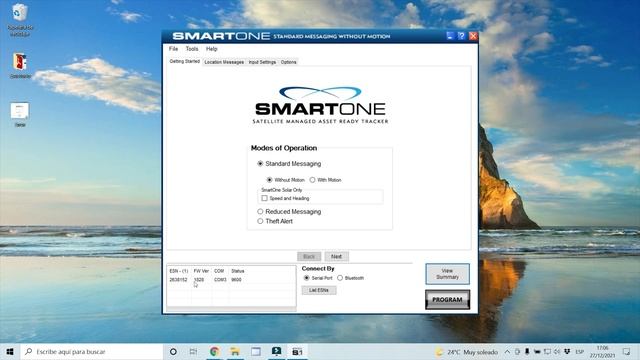Open the Help menu
640x360 pixels.
tap(211, 49)
